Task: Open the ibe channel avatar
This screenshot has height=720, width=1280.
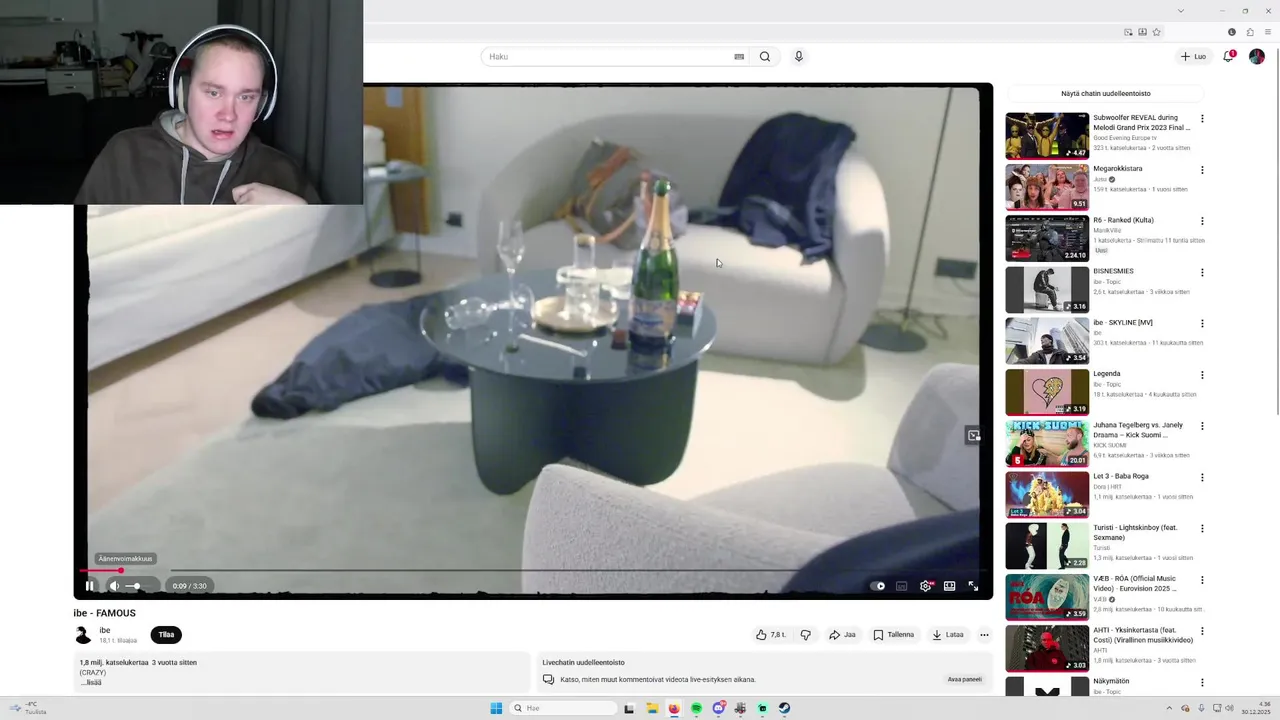Action: point(83,635)
